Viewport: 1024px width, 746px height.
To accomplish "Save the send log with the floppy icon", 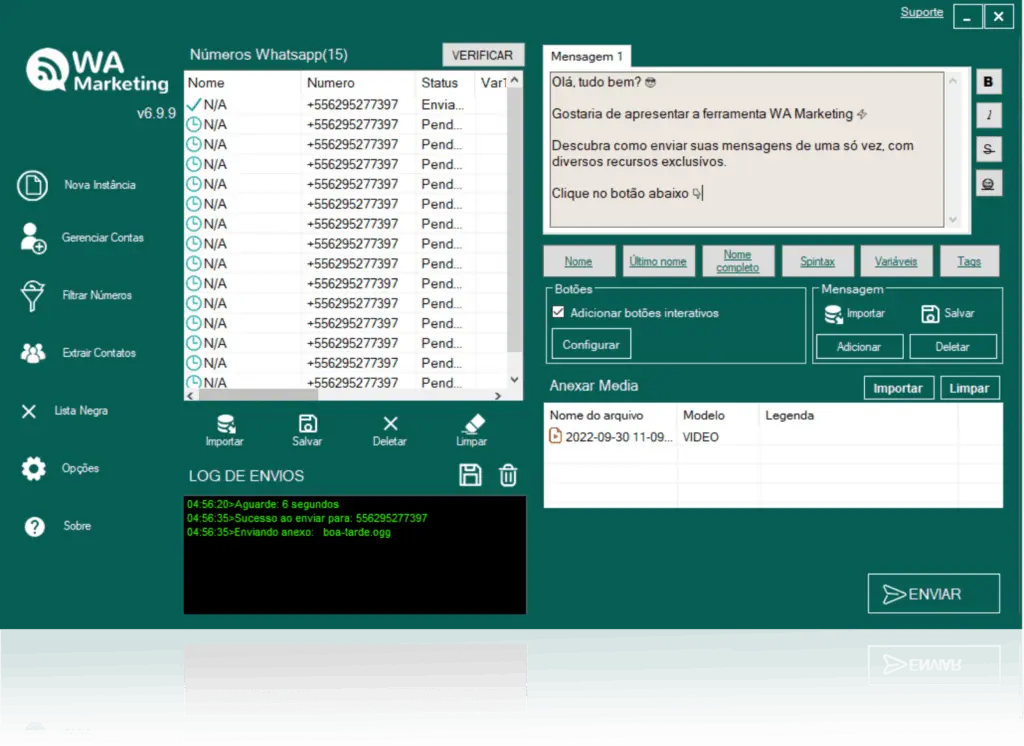I will tap(470, 476).
